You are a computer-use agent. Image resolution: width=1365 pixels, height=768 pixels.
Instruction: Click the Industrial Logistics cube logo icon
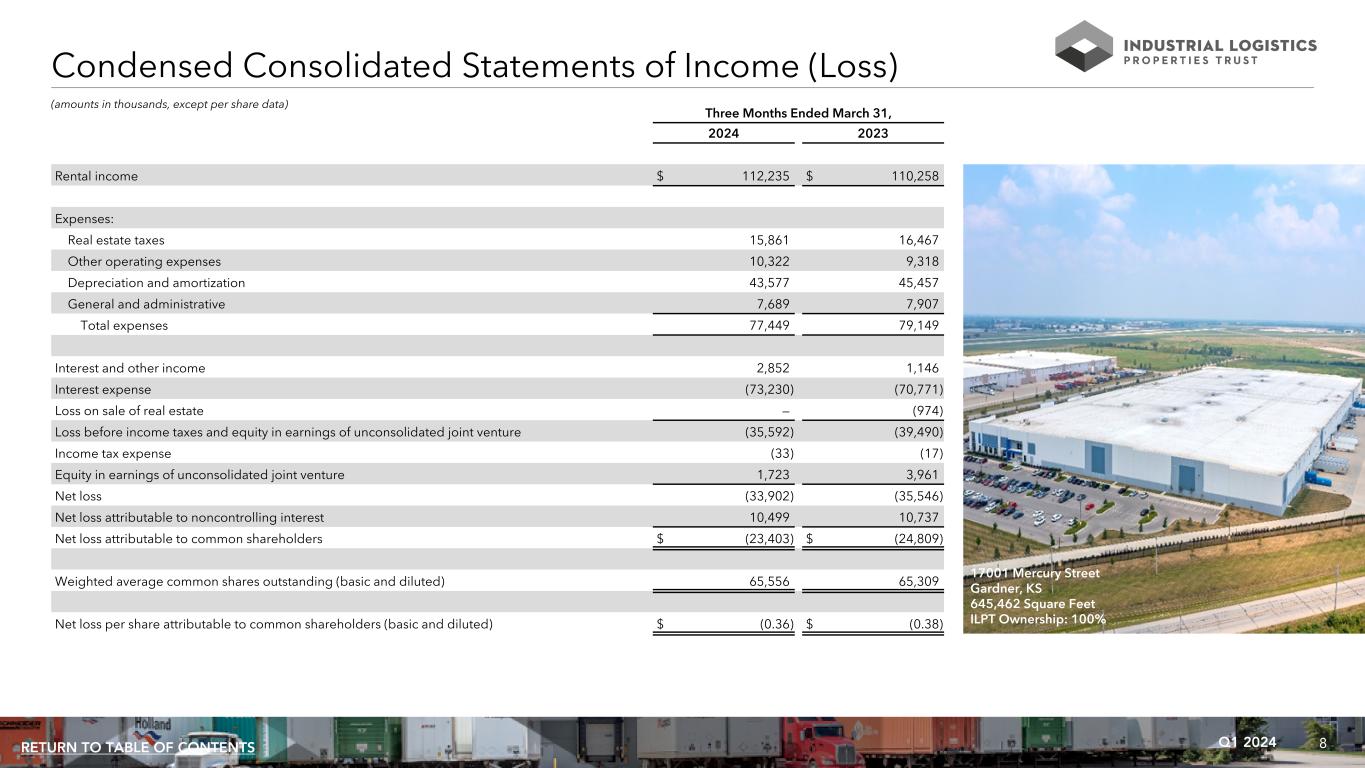[1084, 46]
